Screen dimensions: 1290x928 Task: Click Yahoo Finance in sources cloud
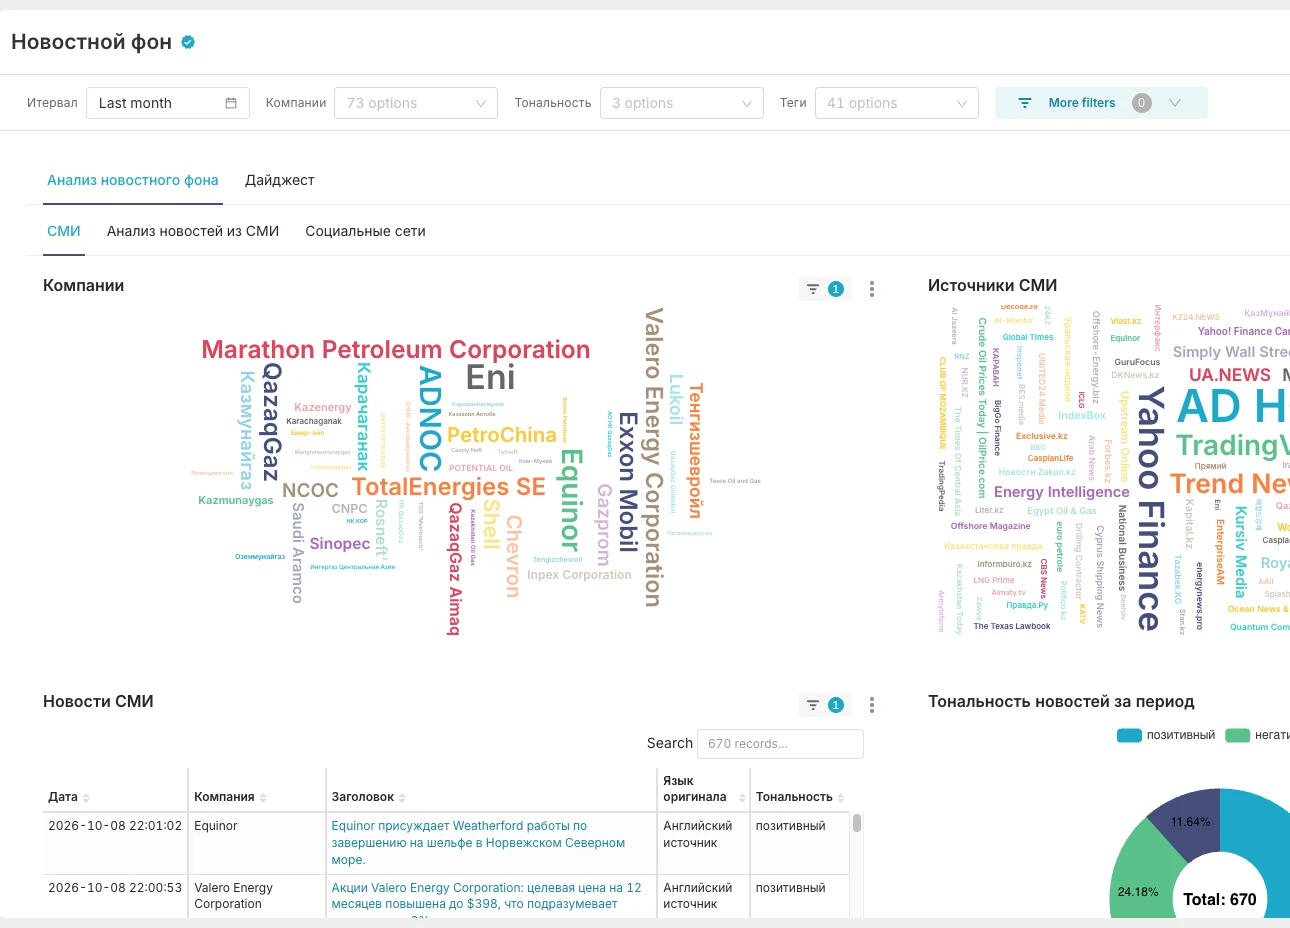(x=1149, y=509)
